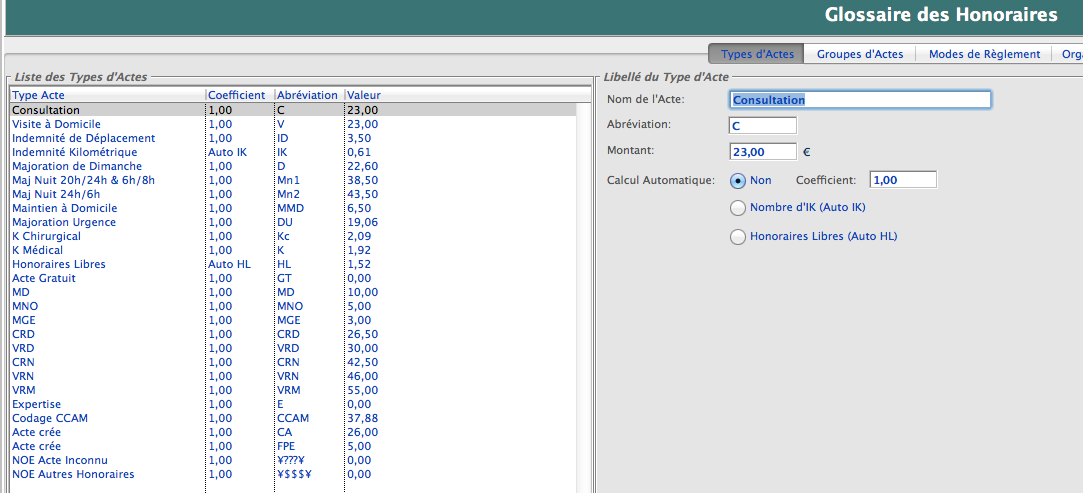This screenshot has height=493, width=1083.
Task: Select the K Chirurgical row
Action: tap(294, 236)
